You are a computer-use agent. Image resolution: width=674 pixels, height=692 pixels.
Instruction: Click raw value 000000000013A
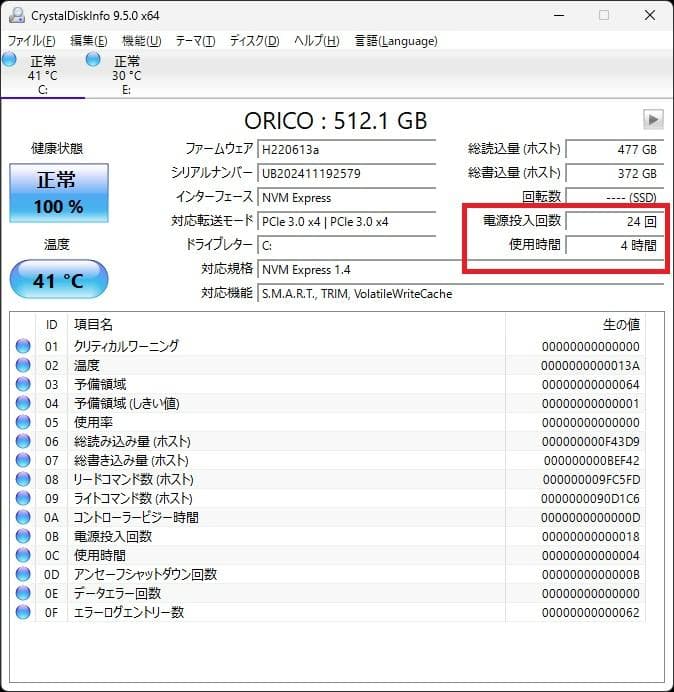coord(590,365)
